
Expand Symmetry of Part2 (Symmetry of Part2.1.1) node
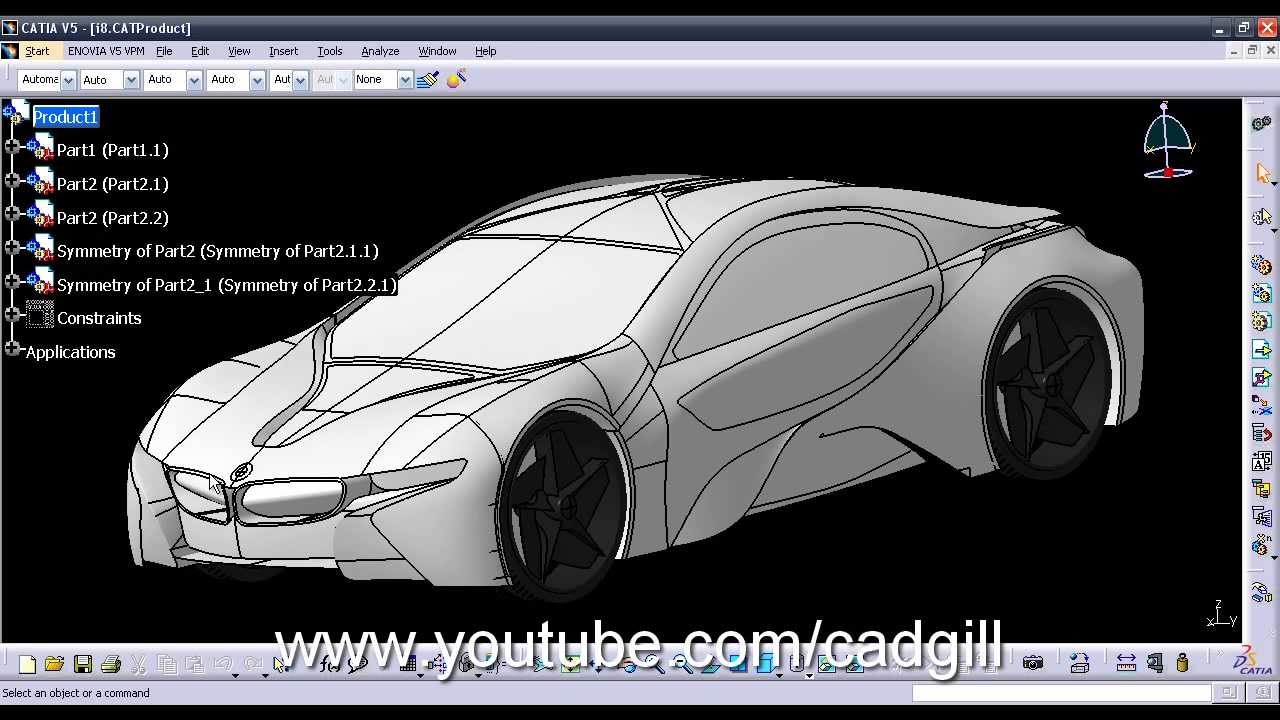pos(12,248)
